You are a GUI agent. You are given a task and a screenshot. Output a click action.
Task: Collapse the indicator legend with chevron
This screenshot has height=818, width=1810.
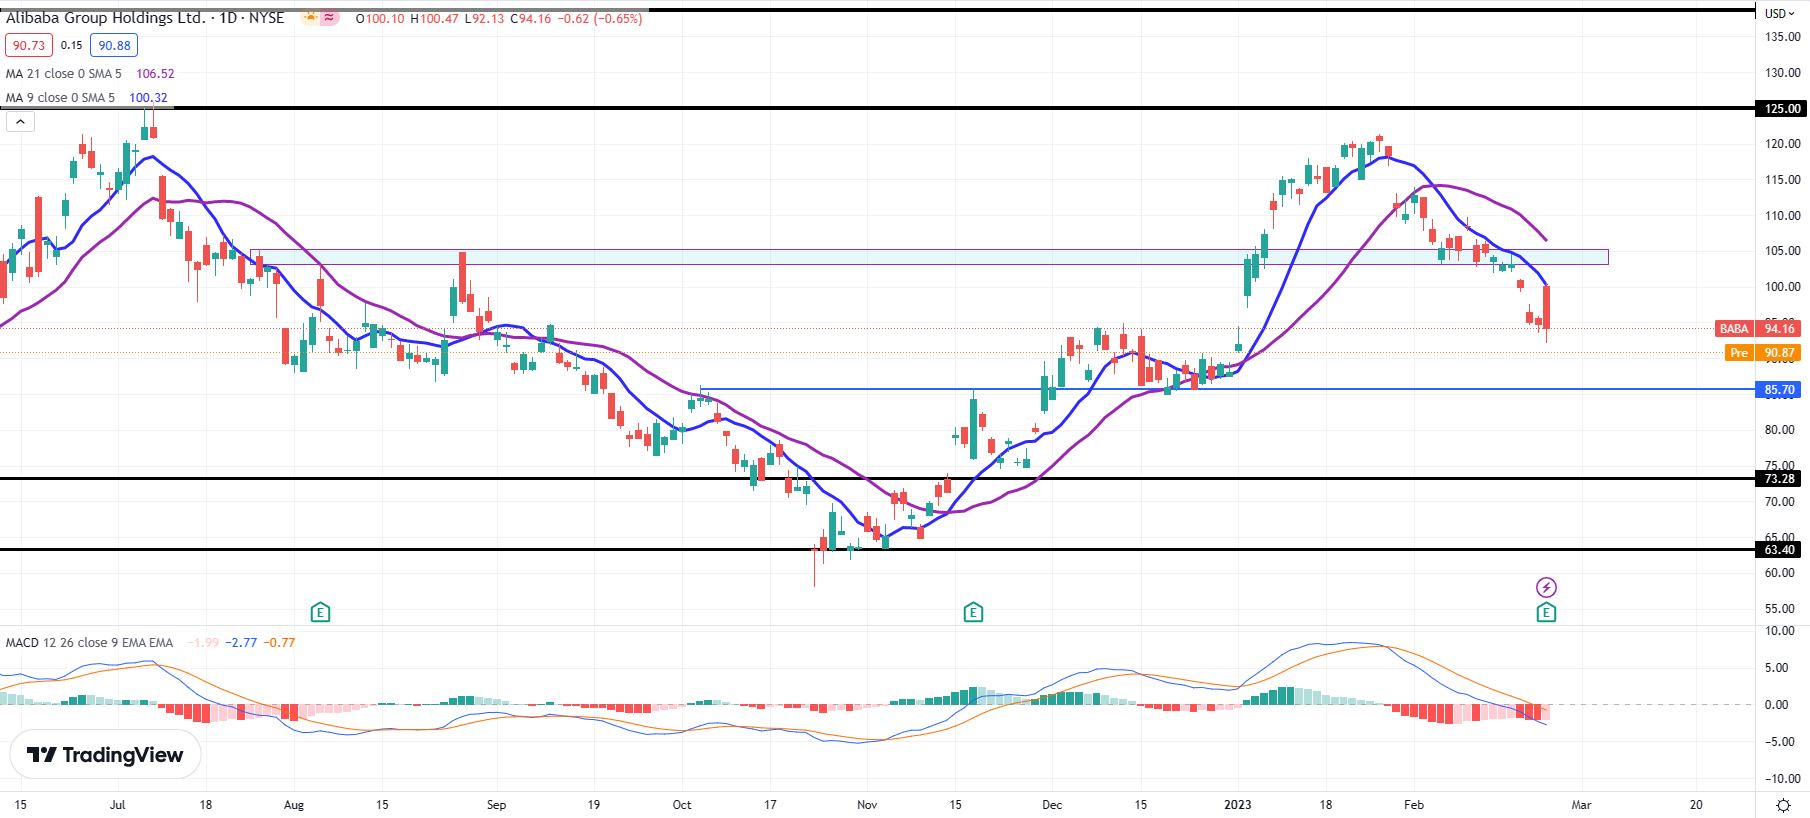(x=20, y=122)
